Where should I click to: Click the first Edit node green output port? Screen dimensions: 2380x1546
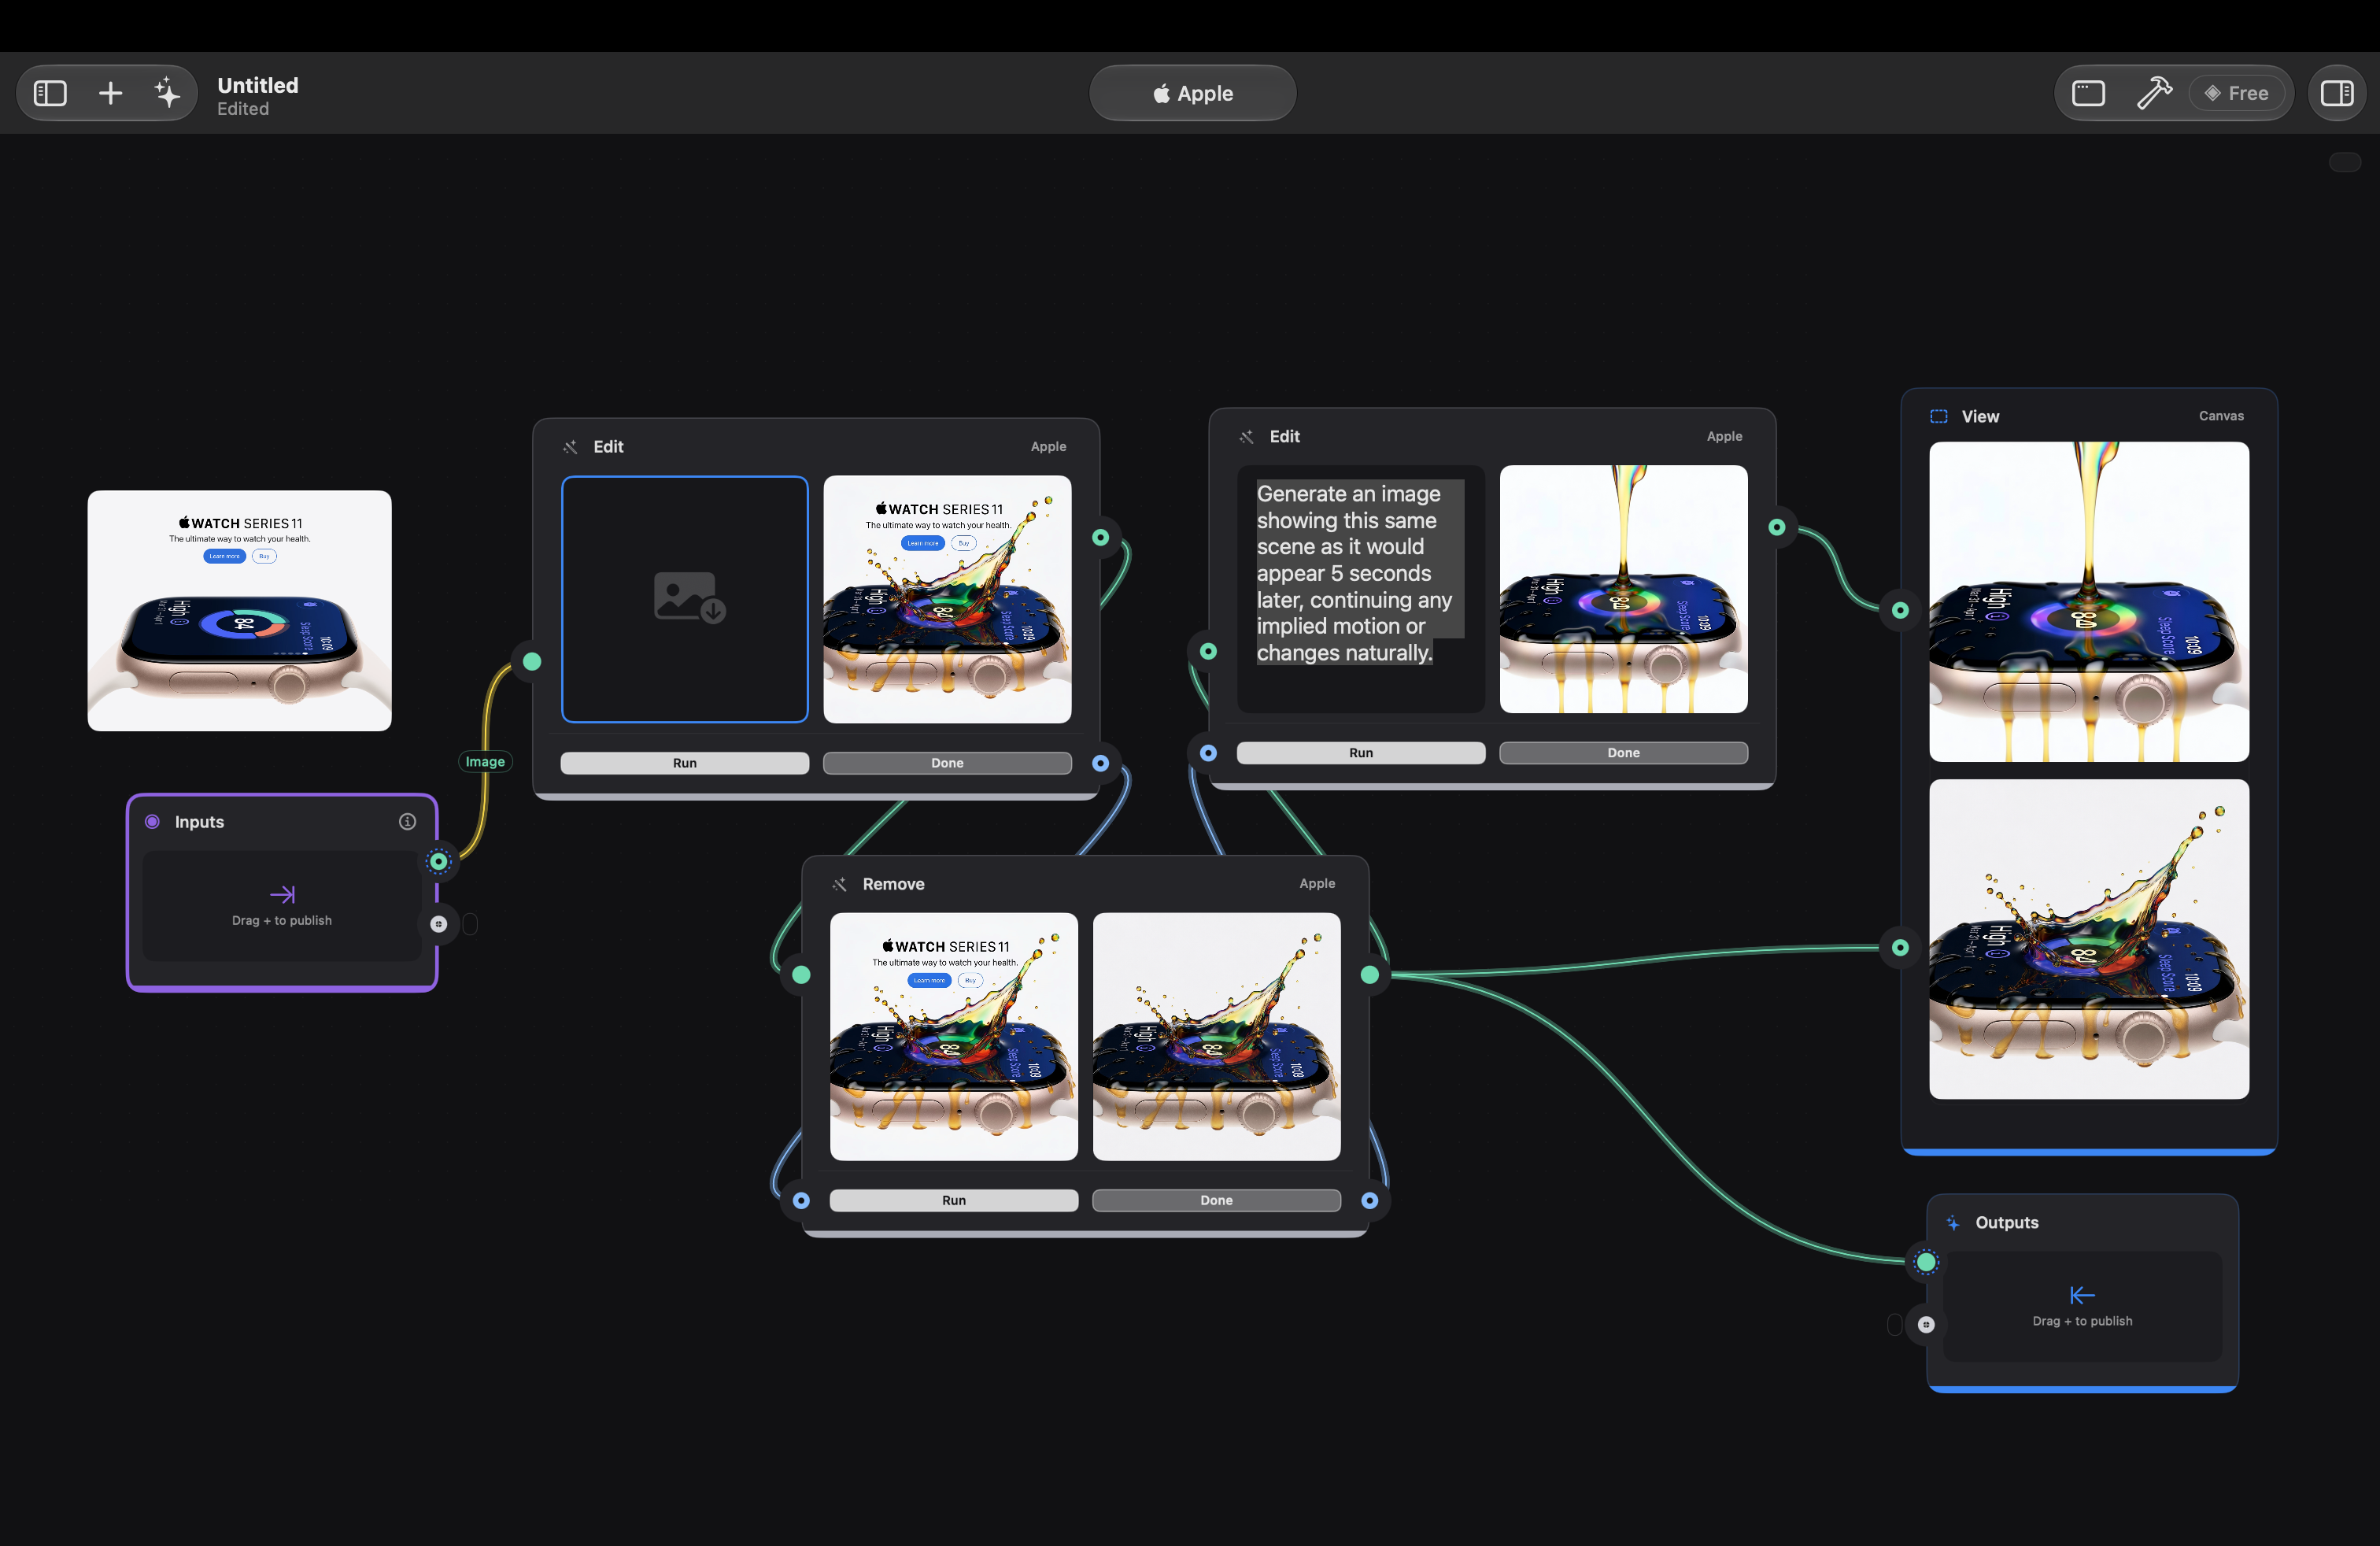click(x=1100, y=537)
